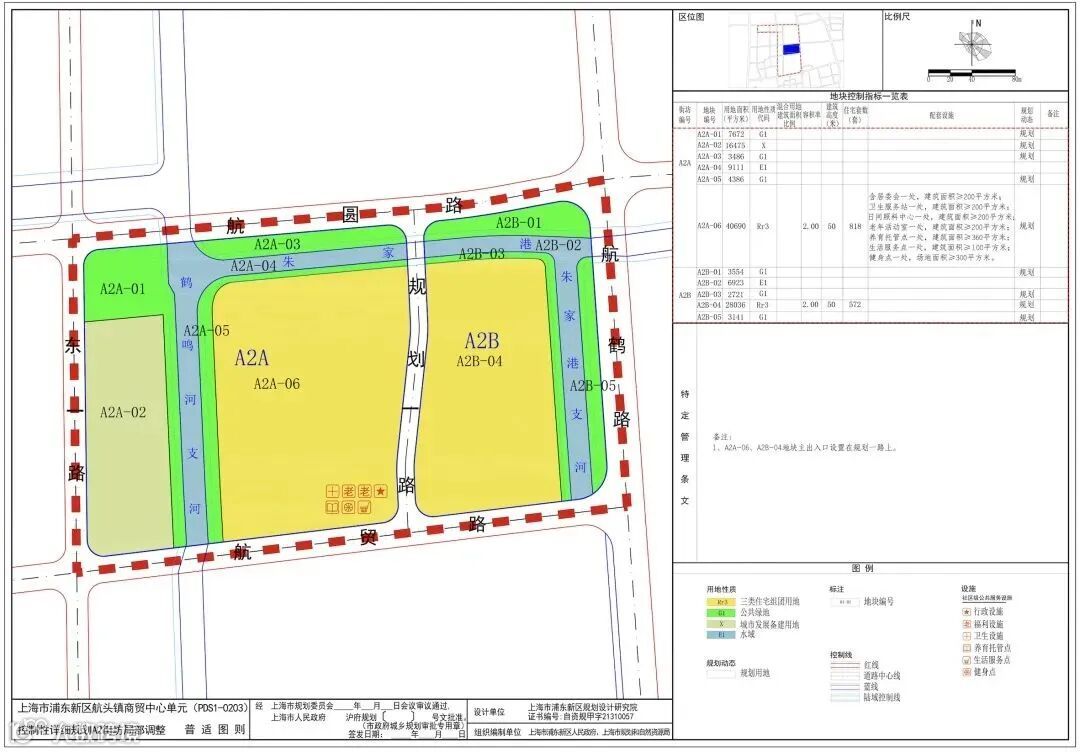Click the 地块编号 sample label box in the legend
Image resolution: width=1080 pixels, height=752 pixels.
click(x=844, y=601)
